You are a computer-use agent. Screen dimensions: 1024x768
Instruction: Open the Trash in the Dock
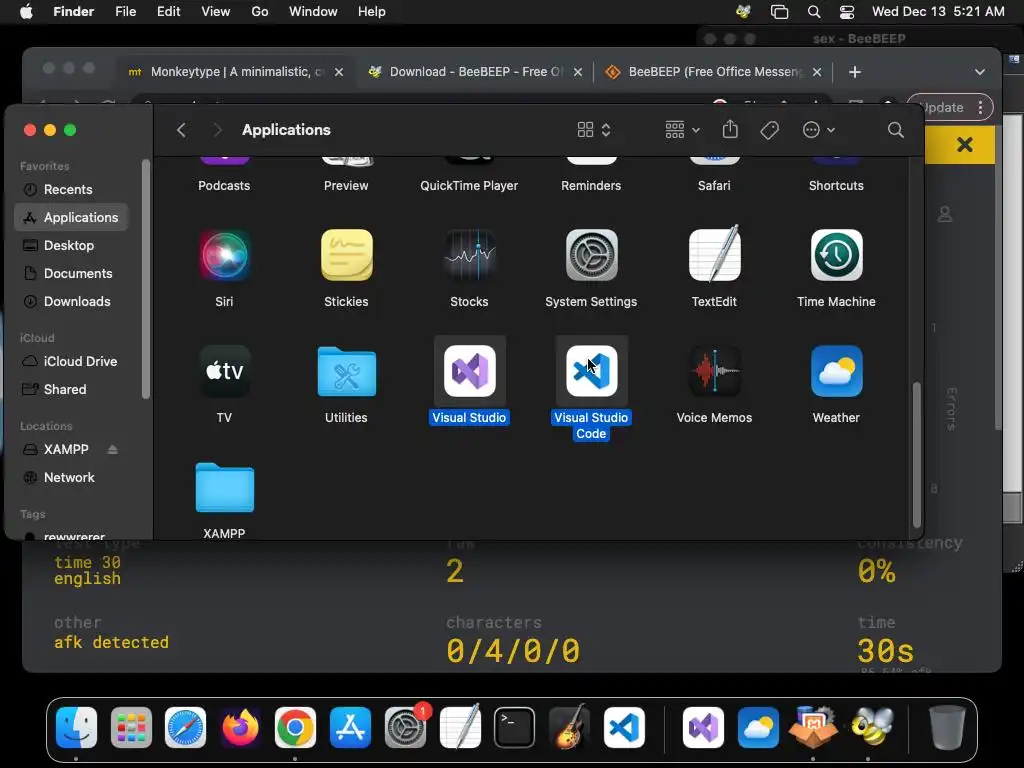pyautogui.click(x=948, y=728)
